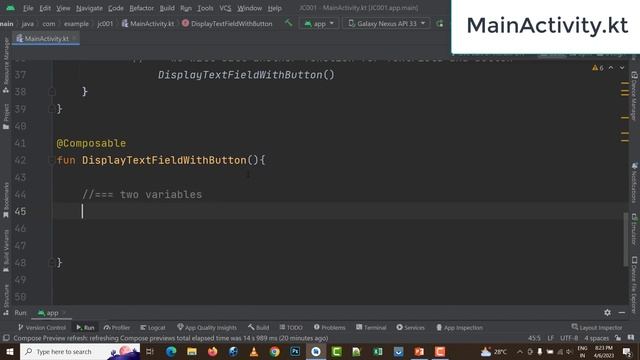Viewport: 640px width, 360px height.
Task: Click the DisplayTextFieldWithButton() call on line 37
Action: pos(246,75)
